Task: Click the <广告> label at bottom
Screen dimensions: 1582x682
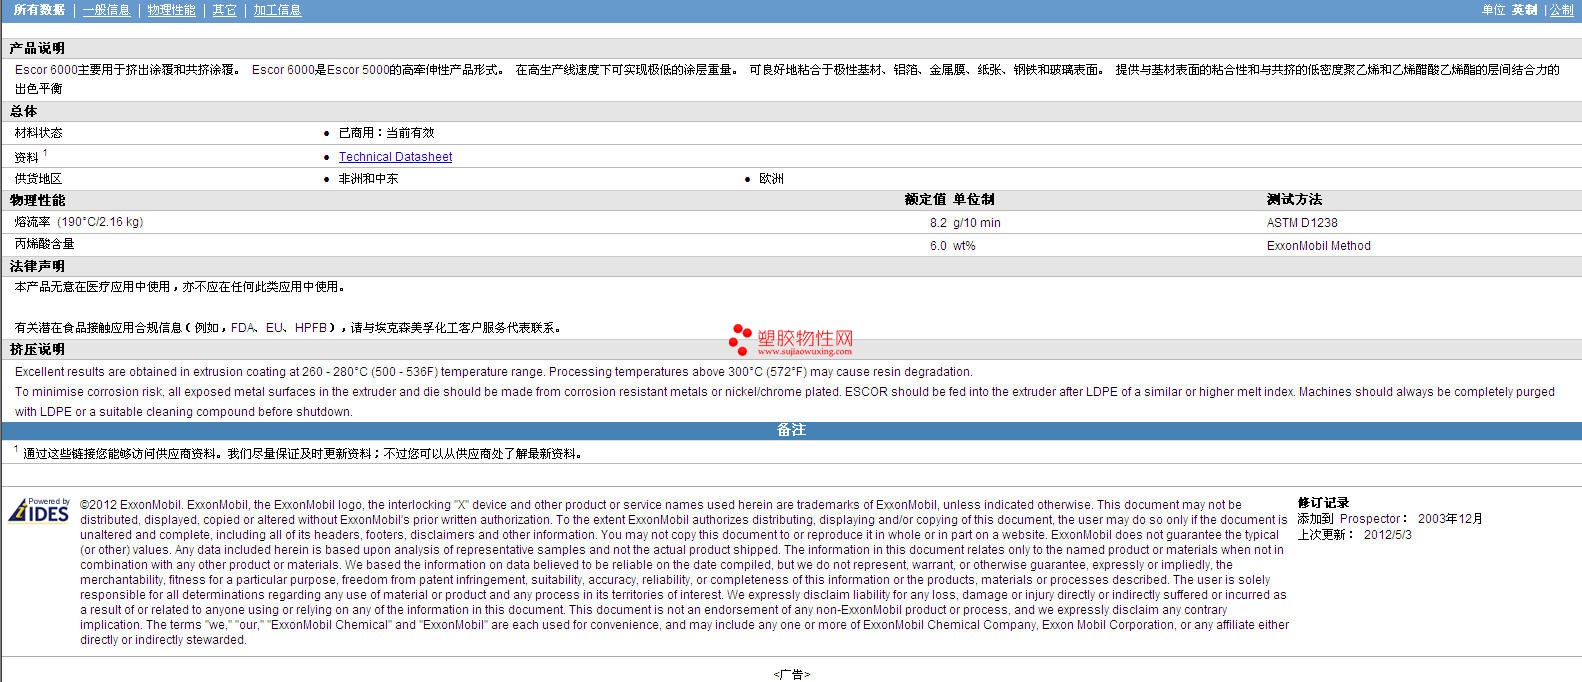Action: 791,674
